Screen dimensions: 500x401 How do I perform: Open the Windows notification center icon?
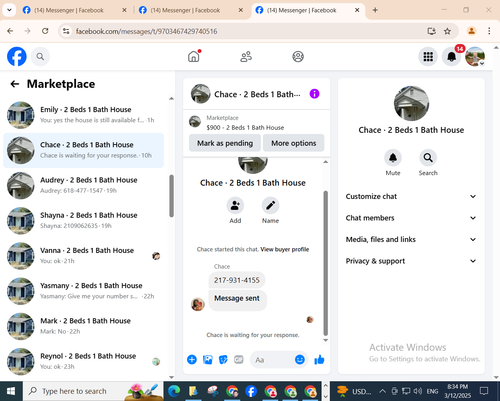[484, 391]
